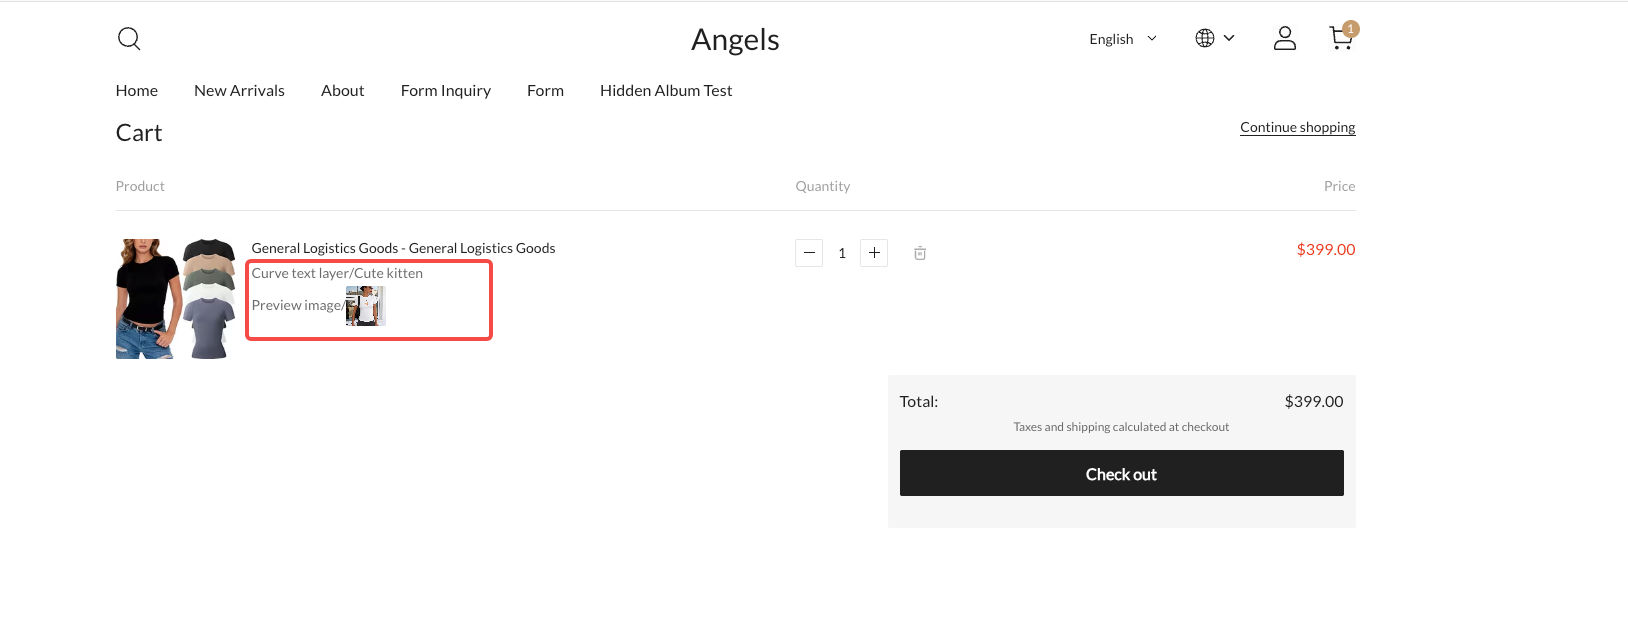This screenshot has height=631, width=1628.
Task: Open the About page
Action: pyautogui.click(x=342, y=90)
